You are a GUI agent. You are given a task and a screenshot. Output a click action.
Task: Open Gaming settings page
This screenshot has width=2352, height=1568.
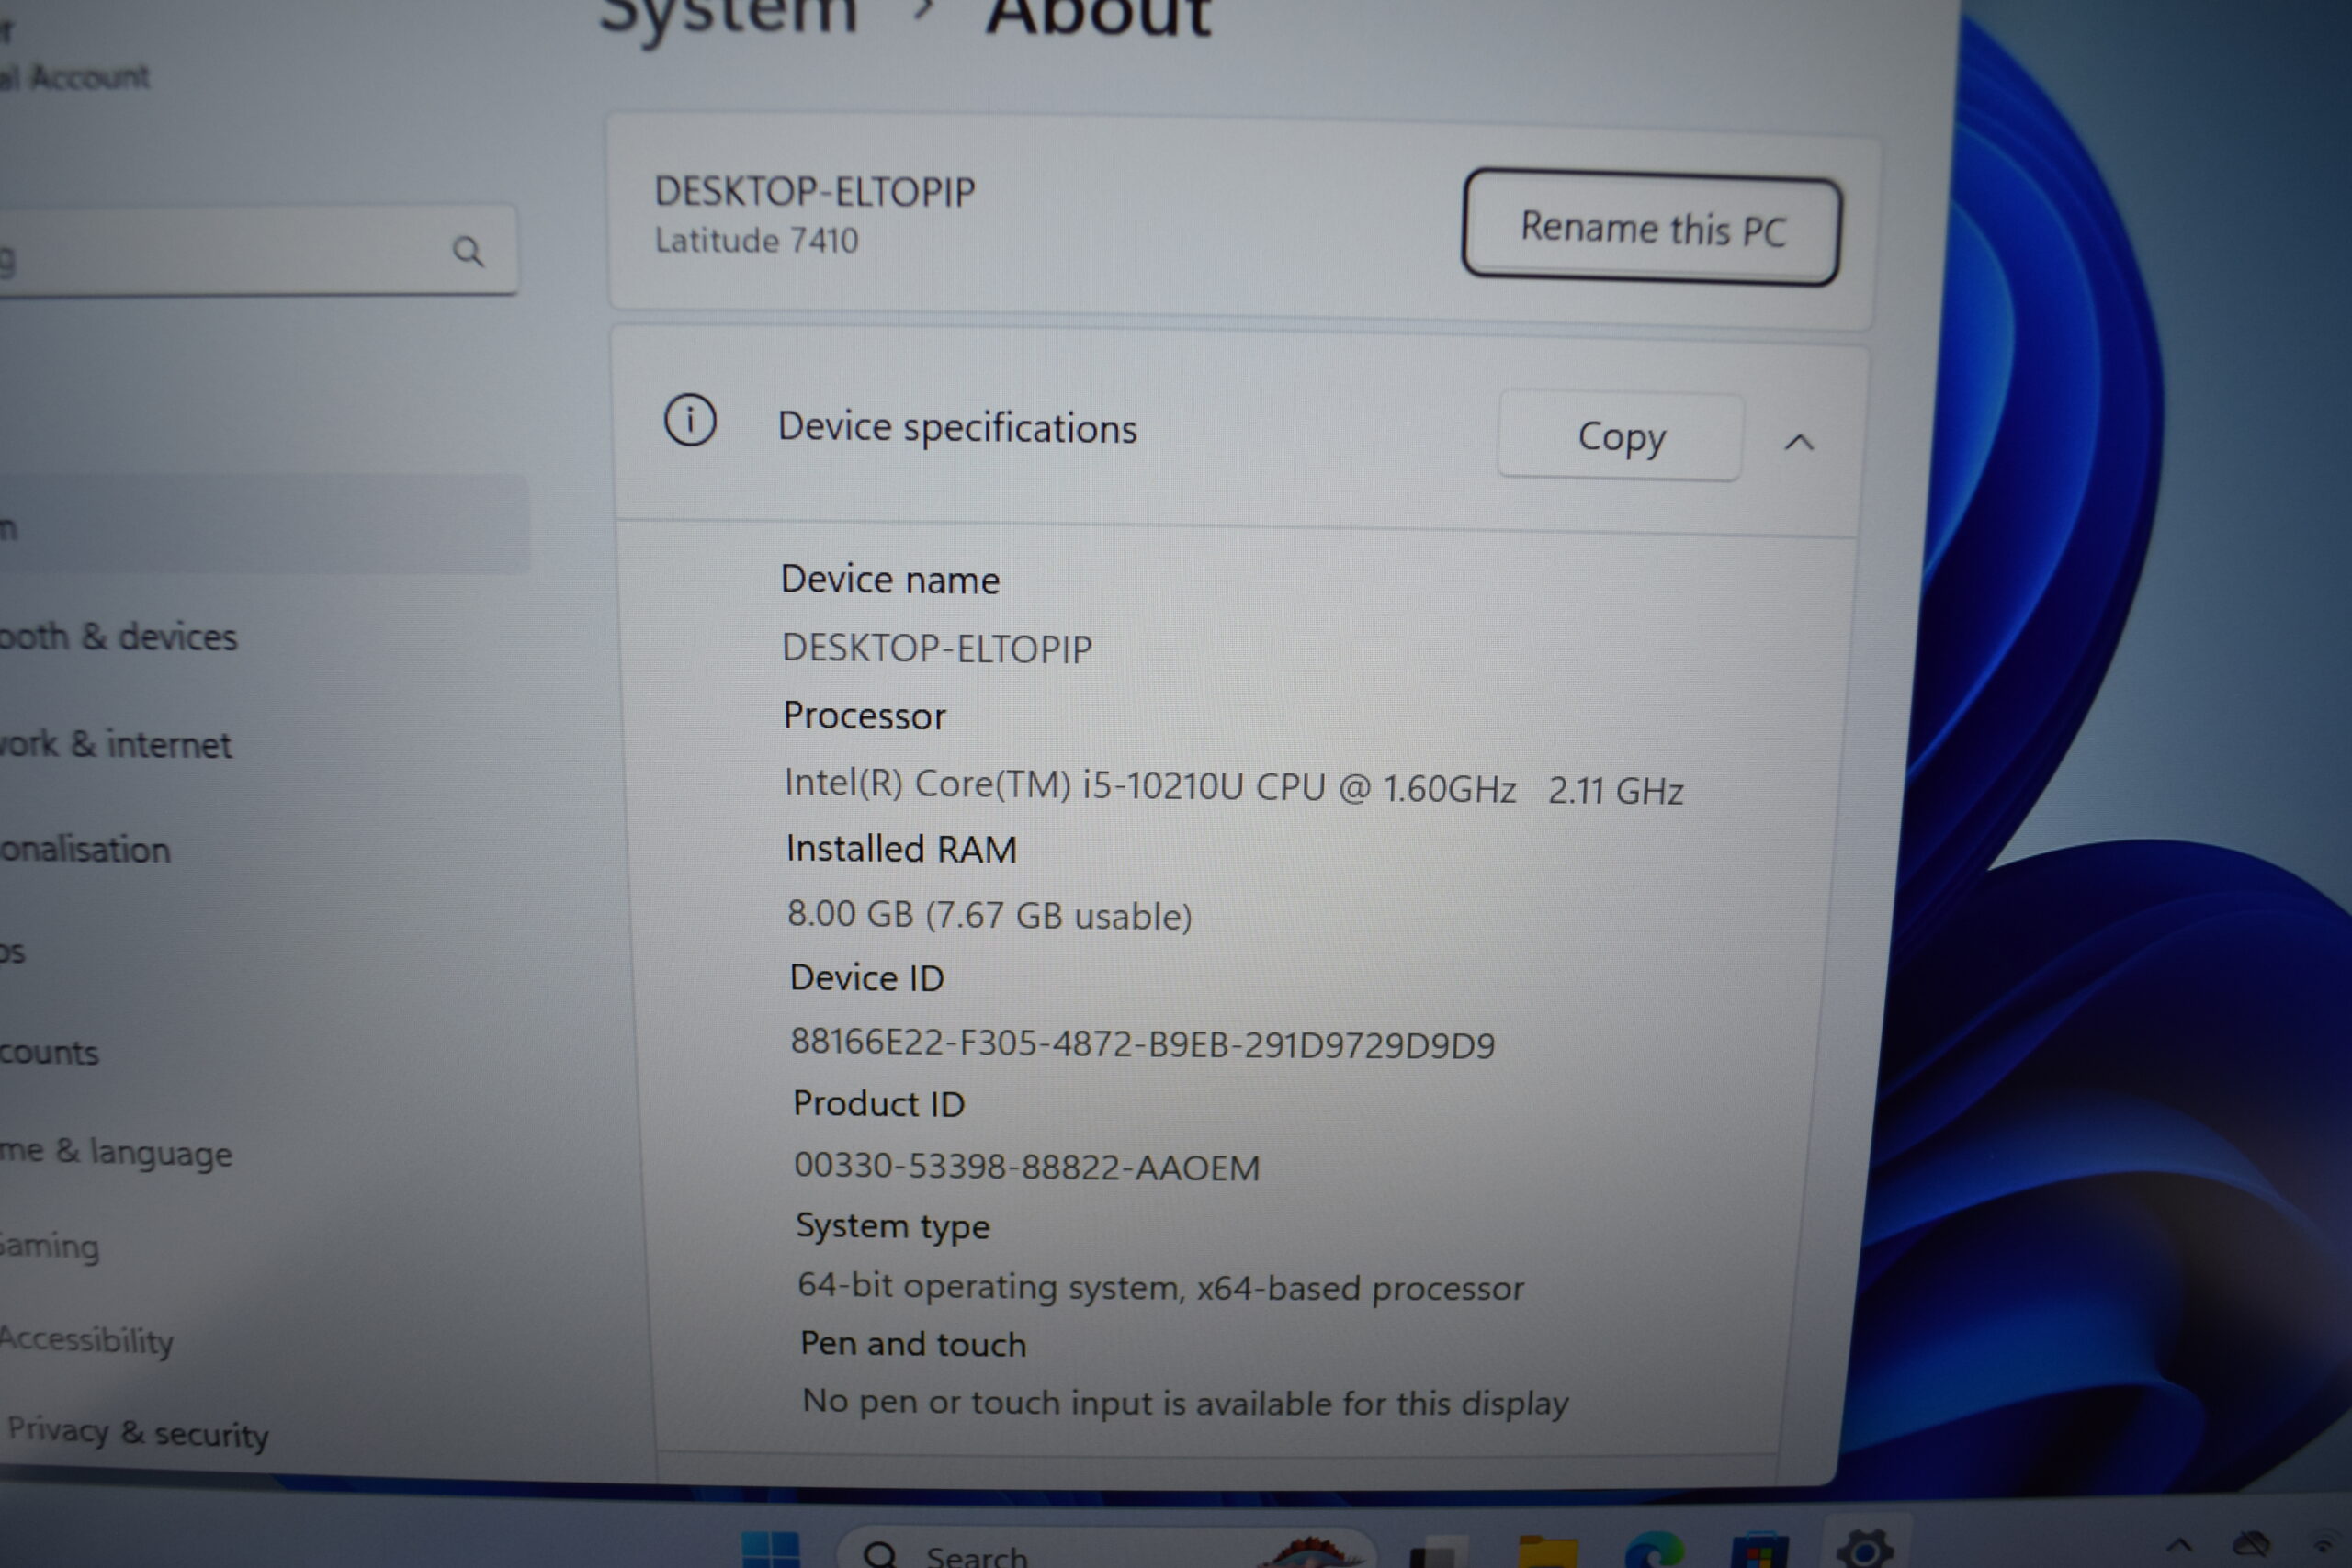50,1246
